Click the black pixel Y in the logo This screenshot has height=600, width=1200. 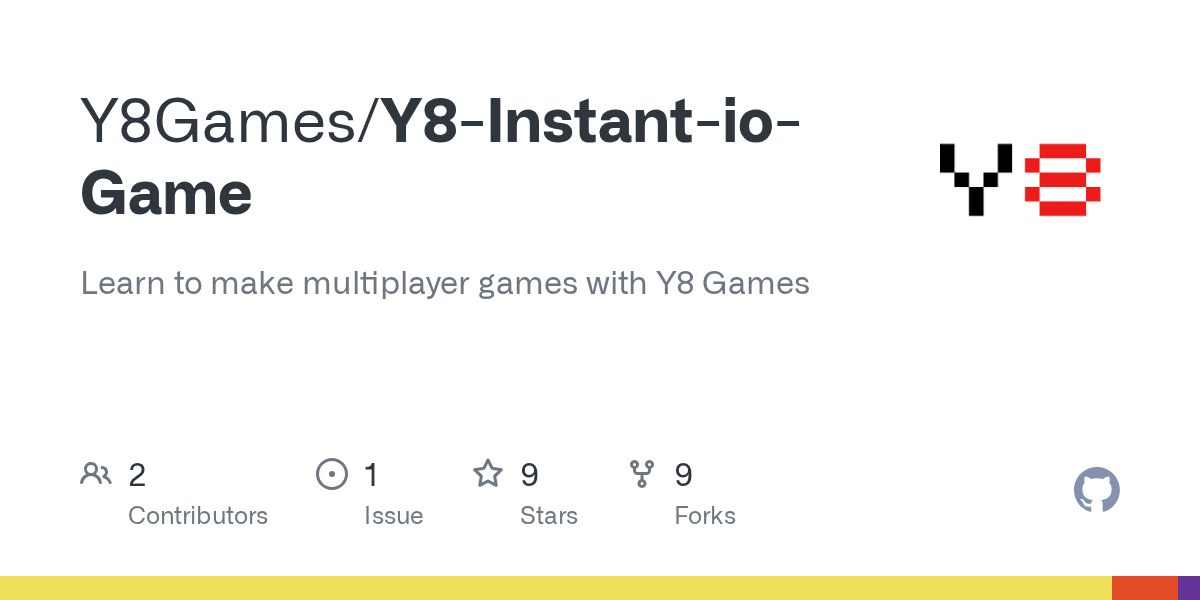coord(976,178)
